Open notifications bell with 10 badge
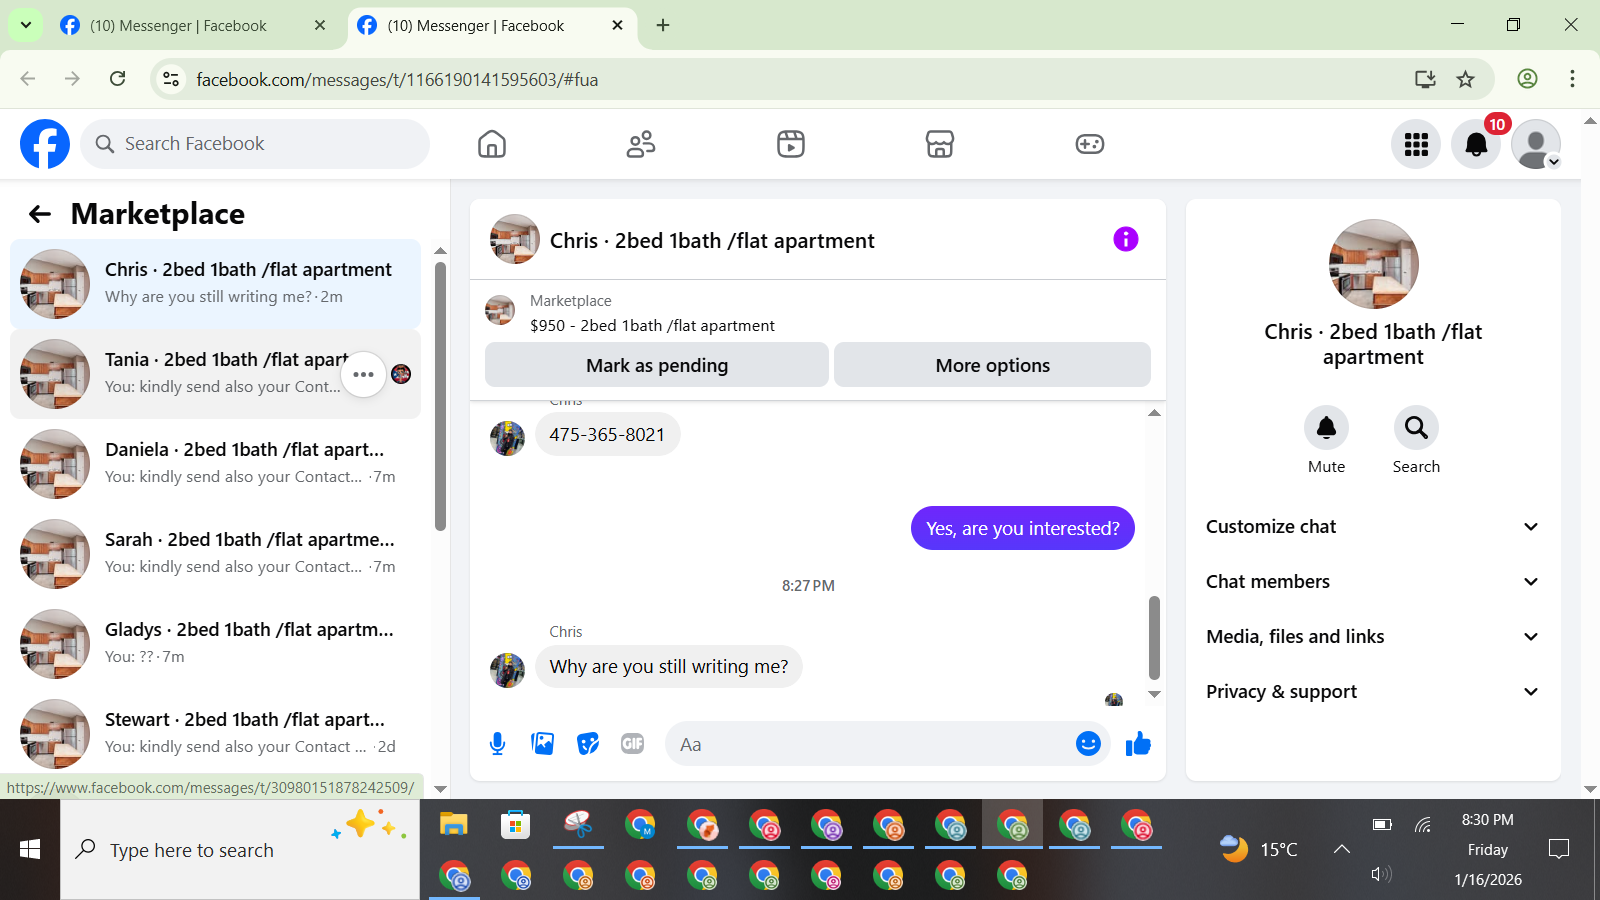Viewport: 1600px width, 900px height. point(1476,144)
